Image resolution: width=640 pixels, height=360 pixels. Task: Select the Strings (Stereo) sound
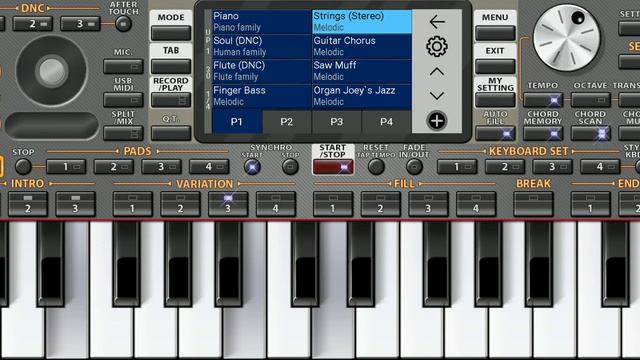pos(362,22)
